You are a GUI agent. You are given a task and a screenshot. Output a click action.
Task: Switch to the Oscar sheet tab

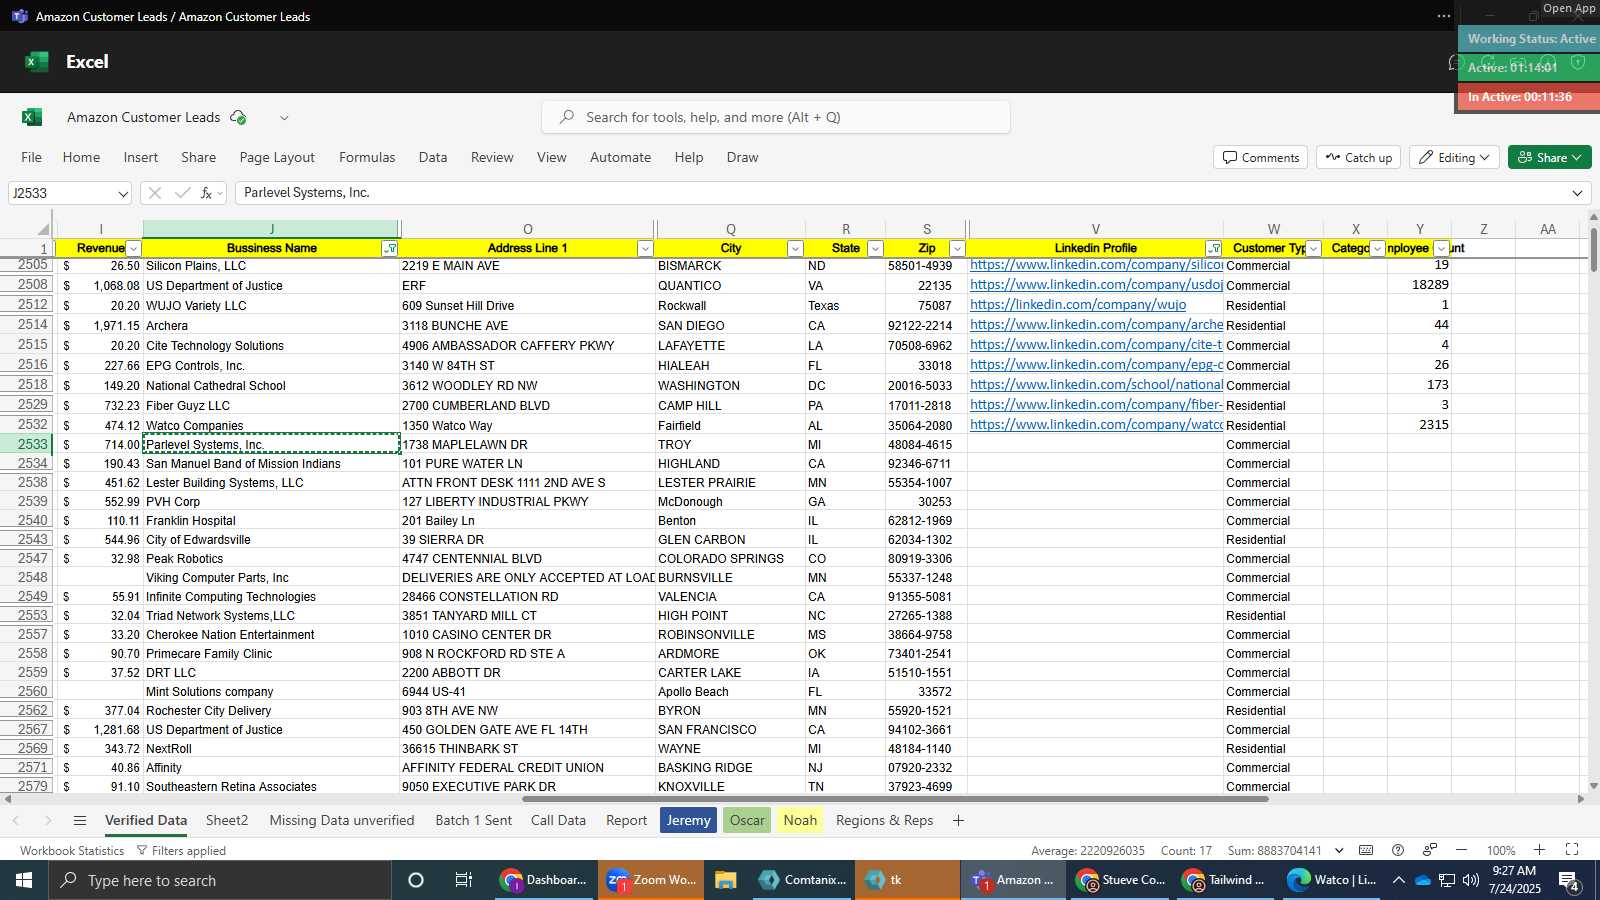747,821
